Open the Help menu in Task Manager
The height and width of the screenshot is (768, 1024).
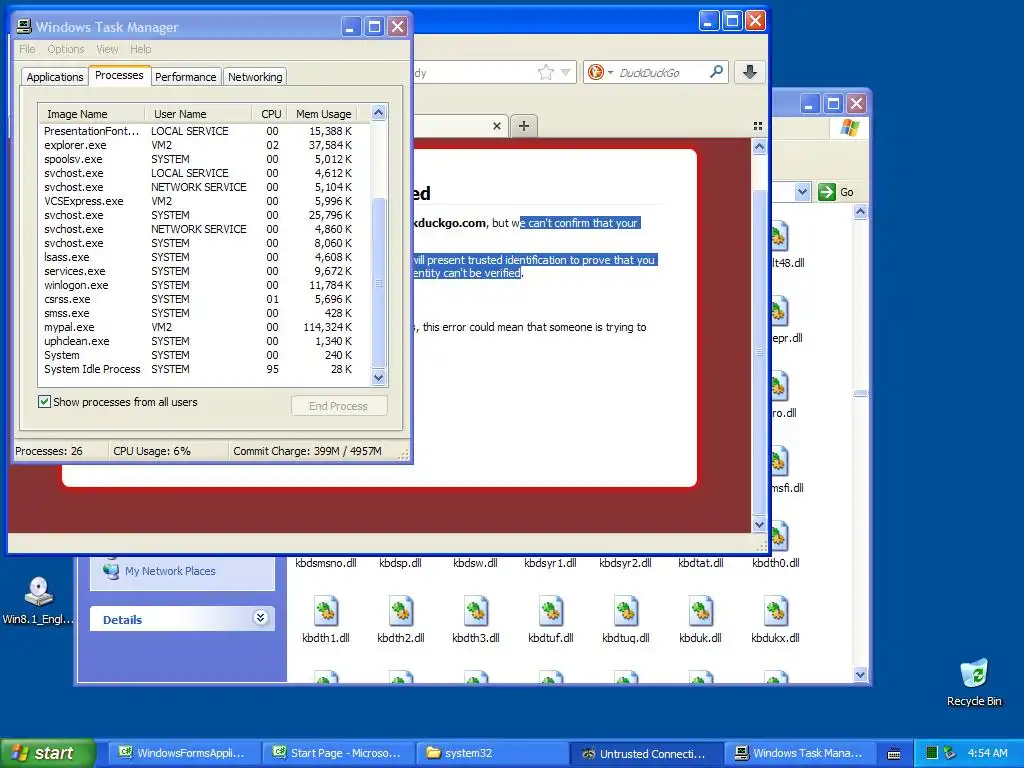point(140,49)
